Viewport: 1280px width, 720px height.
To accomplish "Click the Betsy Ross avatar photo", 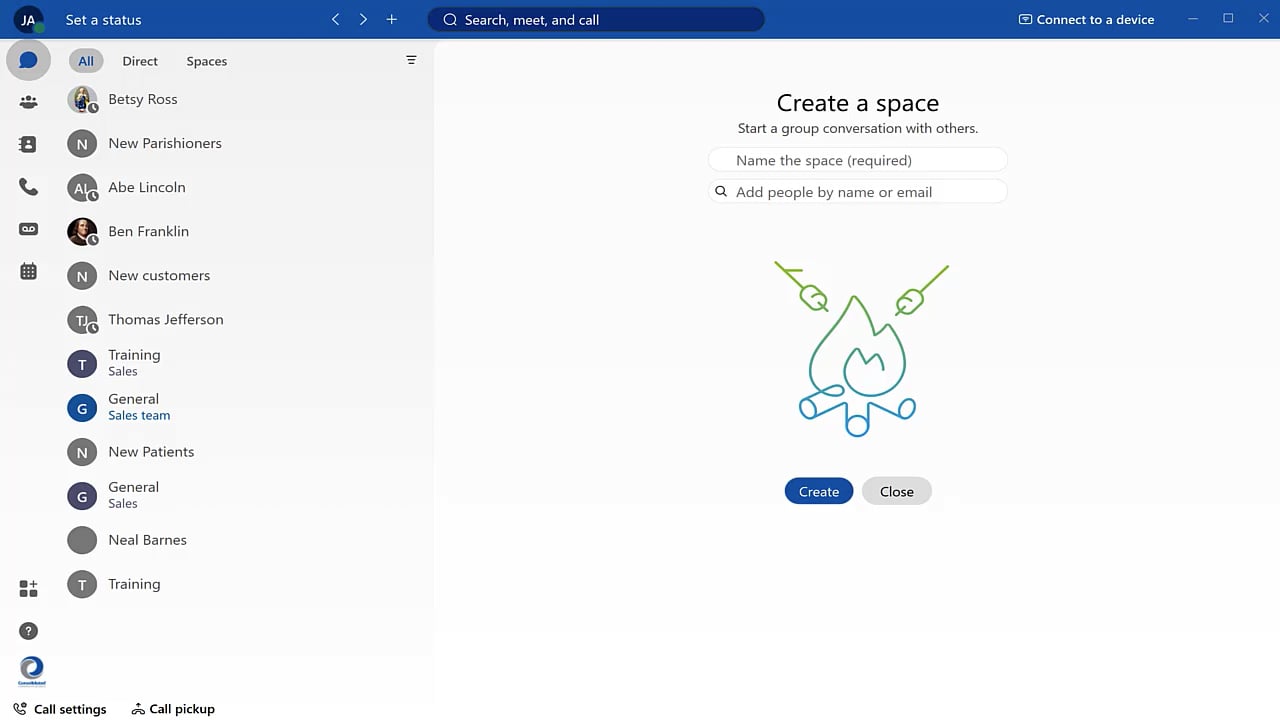I will pos(82,99).
